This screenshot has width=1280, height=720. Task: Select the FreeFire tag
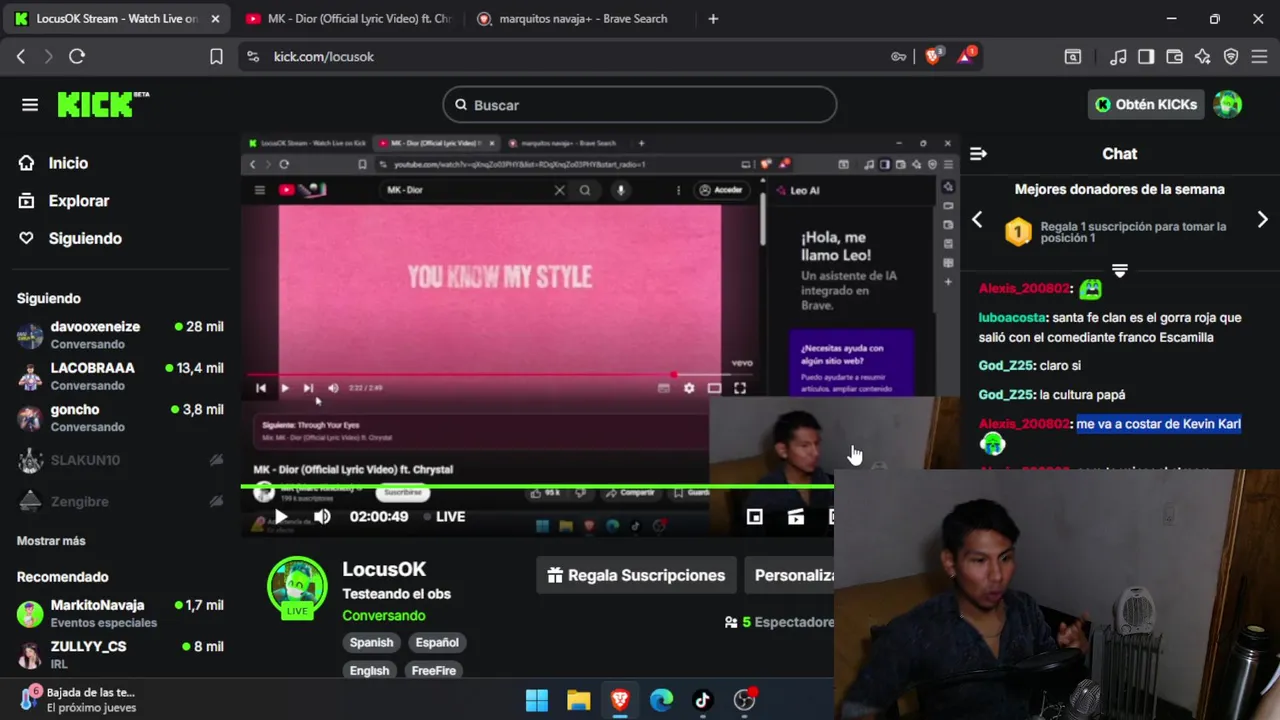click(434, 671)
